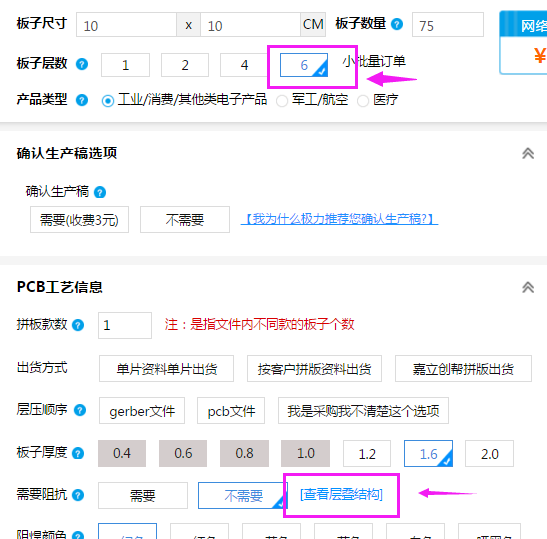Open help icon beside 板子数量

pyautogui.click(x=397, y=24)
